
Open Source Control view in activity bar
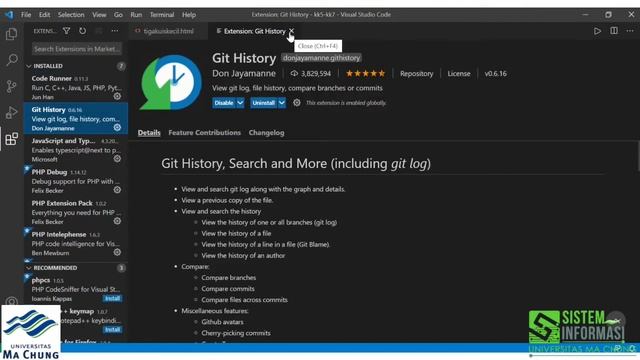tap(11, 86)
